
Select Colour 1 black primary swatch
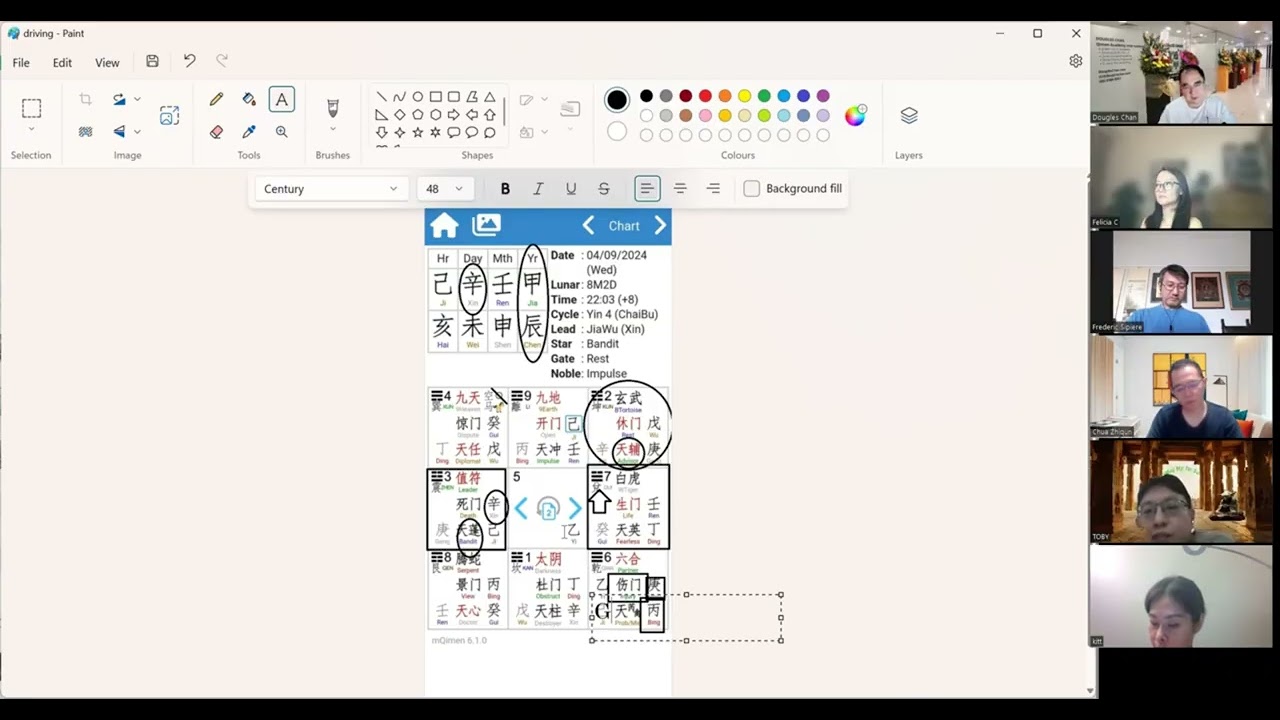(617, 99)
